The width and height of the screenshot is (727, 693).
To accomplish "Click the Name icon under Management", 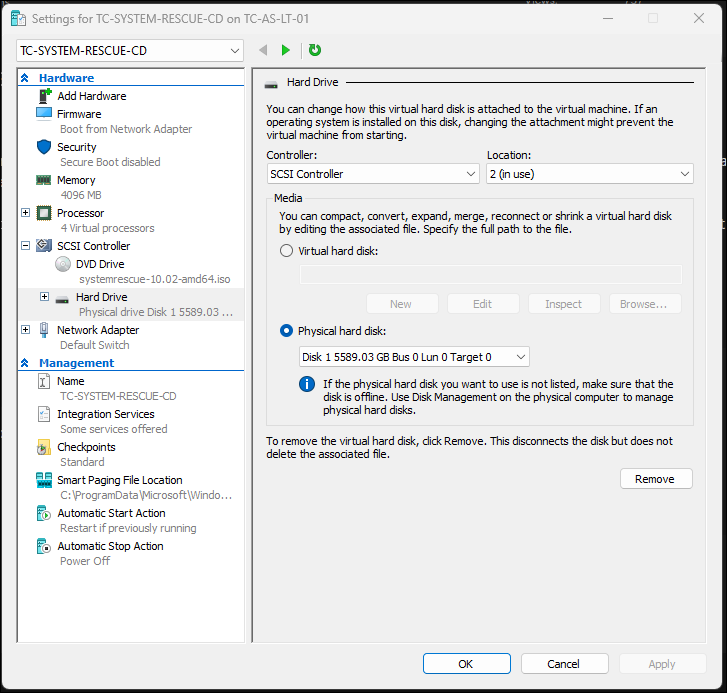I will [44, 381].
